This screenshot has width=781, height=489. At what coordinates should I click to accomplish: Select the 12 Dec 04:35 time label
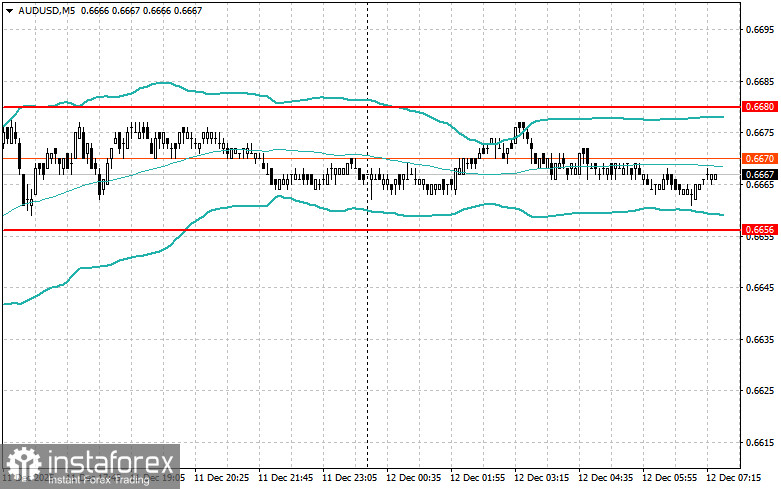[605, 478]
